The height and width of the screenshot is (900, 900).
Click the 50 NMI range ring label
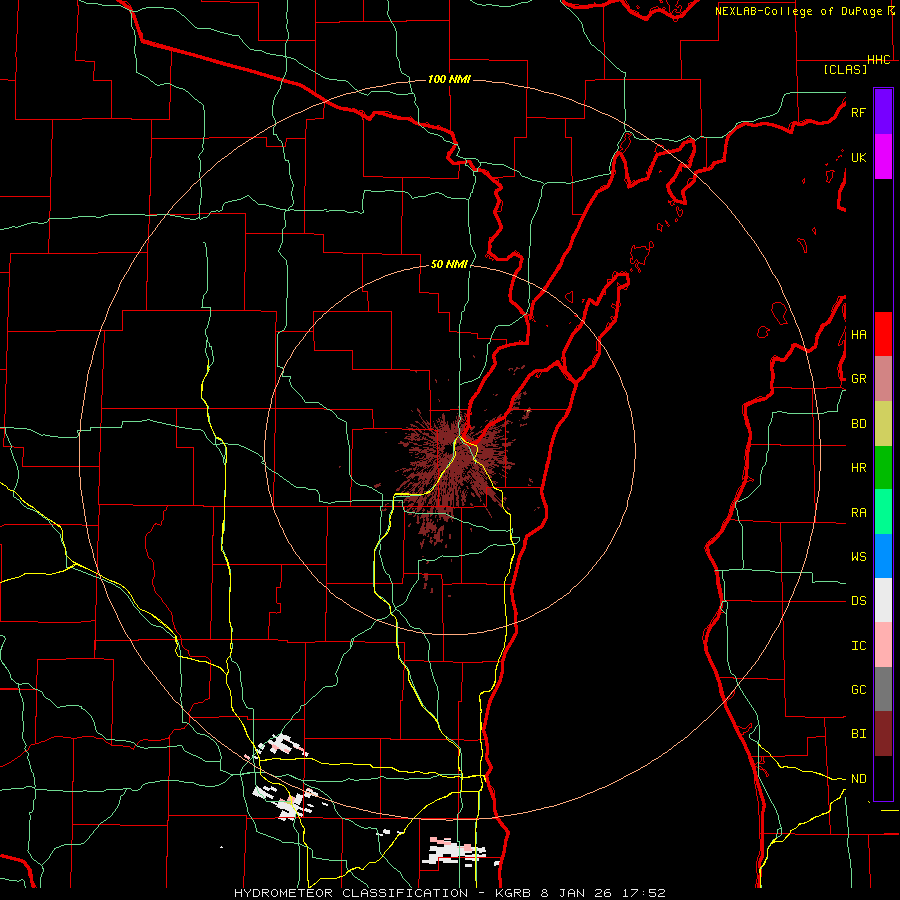pos(449,264)
